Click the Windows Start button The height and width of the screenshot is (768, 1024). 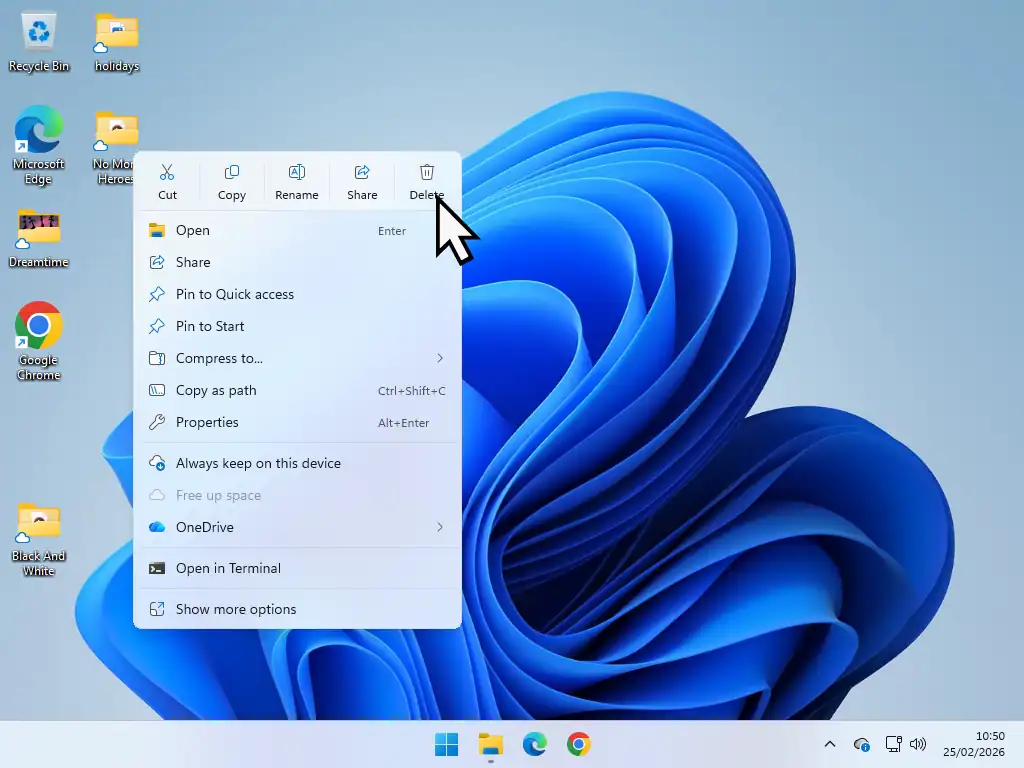point(446,744)
